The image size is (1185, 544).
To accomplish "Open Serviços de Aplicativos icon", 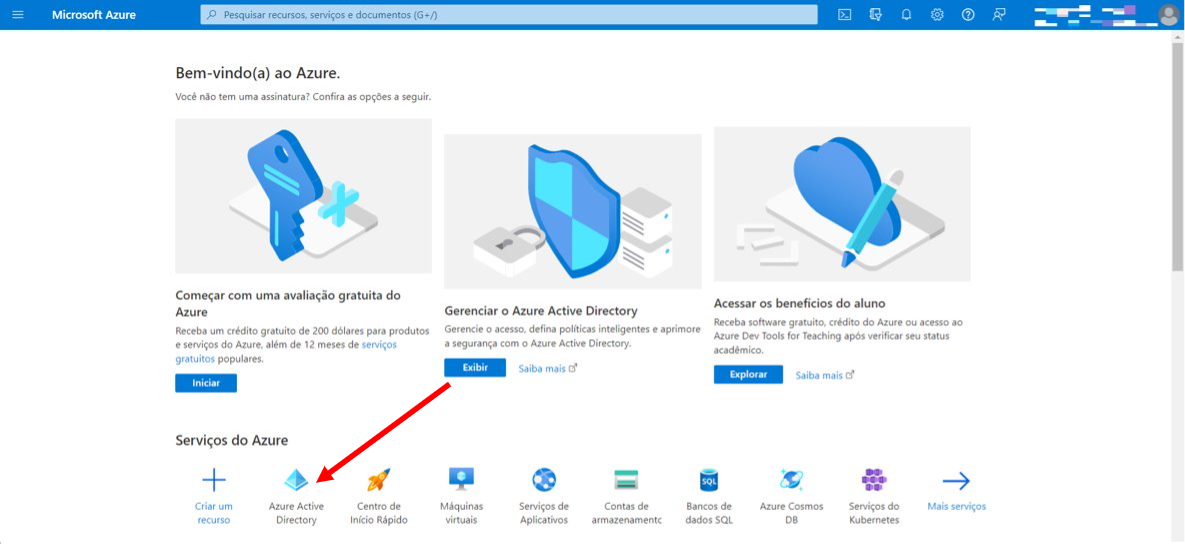I will (544, 496).
